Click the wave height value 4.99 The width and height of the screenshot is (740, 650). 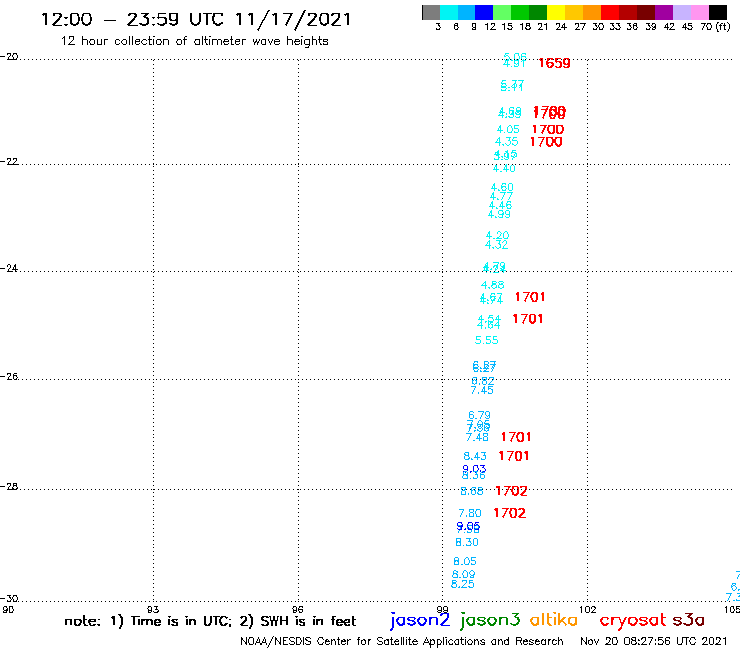pos(499,214)
